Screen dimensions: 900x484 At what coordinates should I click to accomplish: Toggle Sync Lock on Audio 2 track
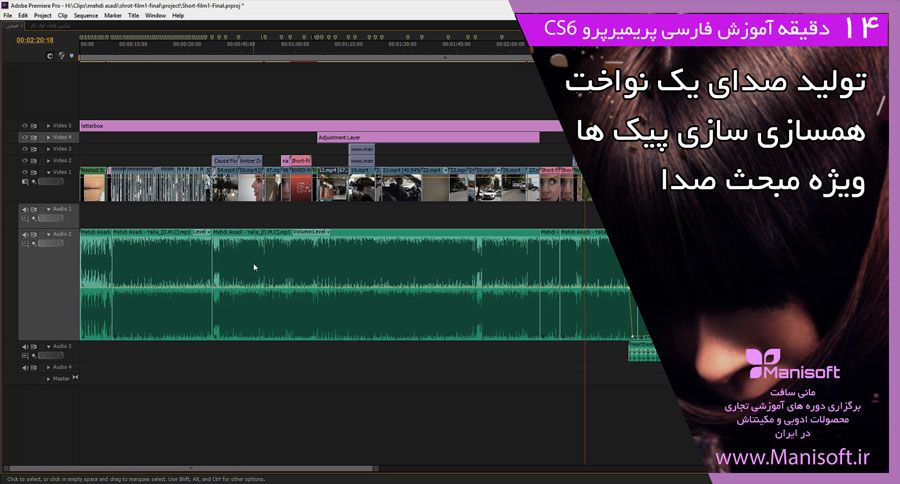click(x=34, y=234)
